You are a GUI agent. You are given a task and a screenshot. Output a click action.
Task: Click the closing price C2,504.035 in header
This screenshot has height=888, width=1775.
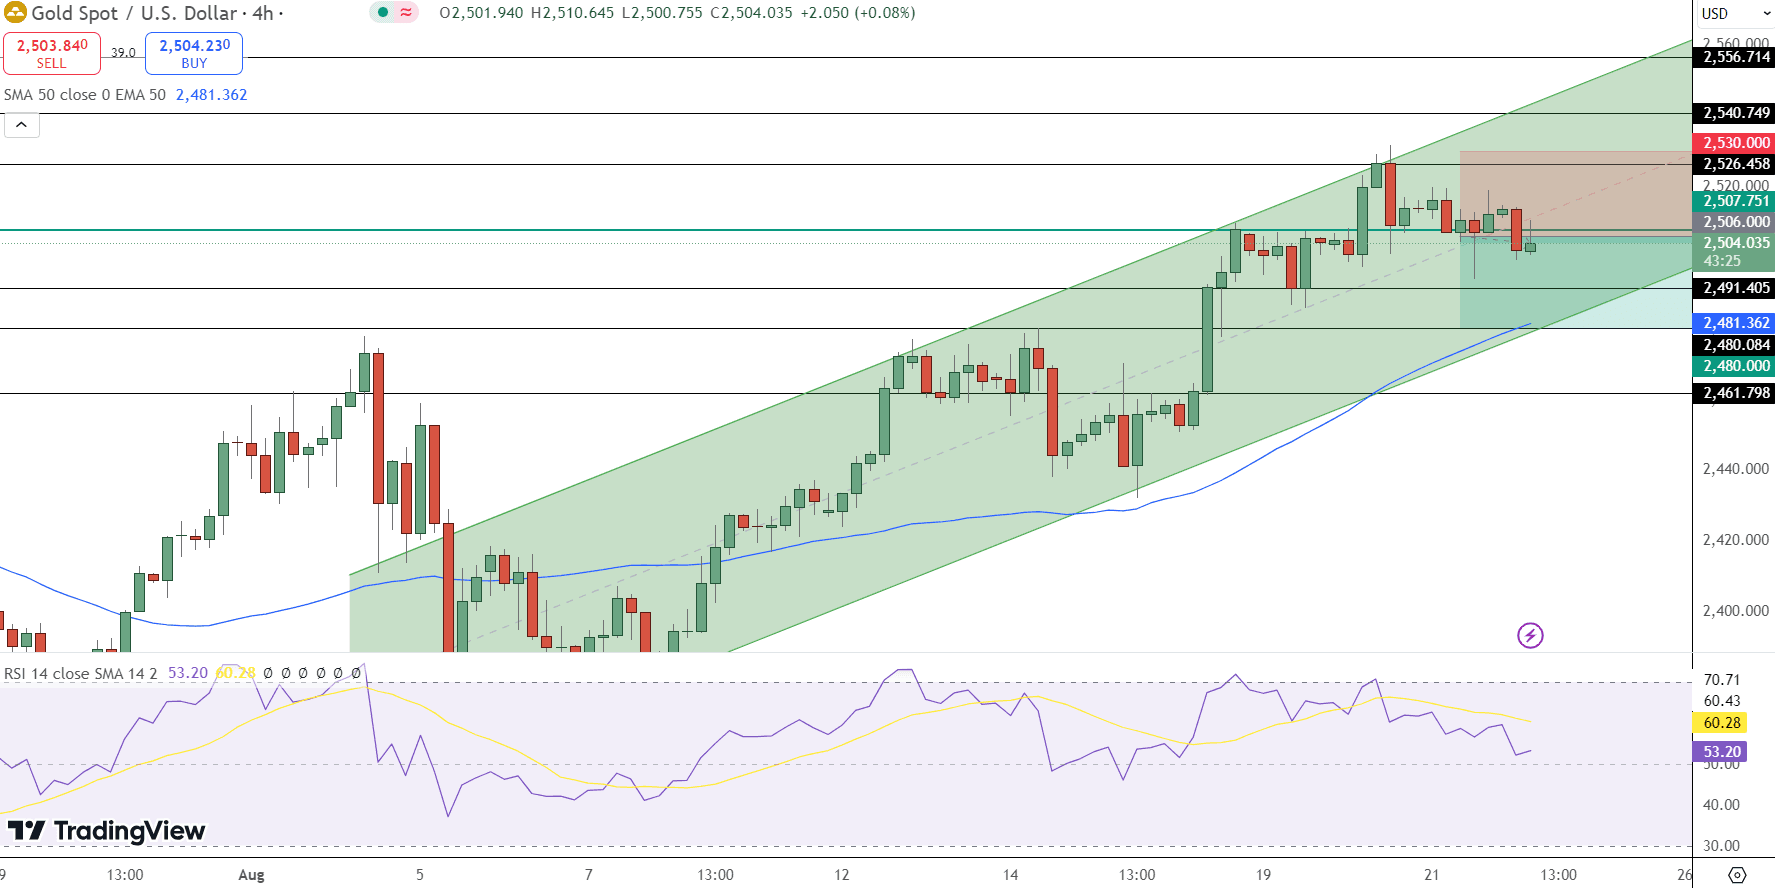pos(751,13)
